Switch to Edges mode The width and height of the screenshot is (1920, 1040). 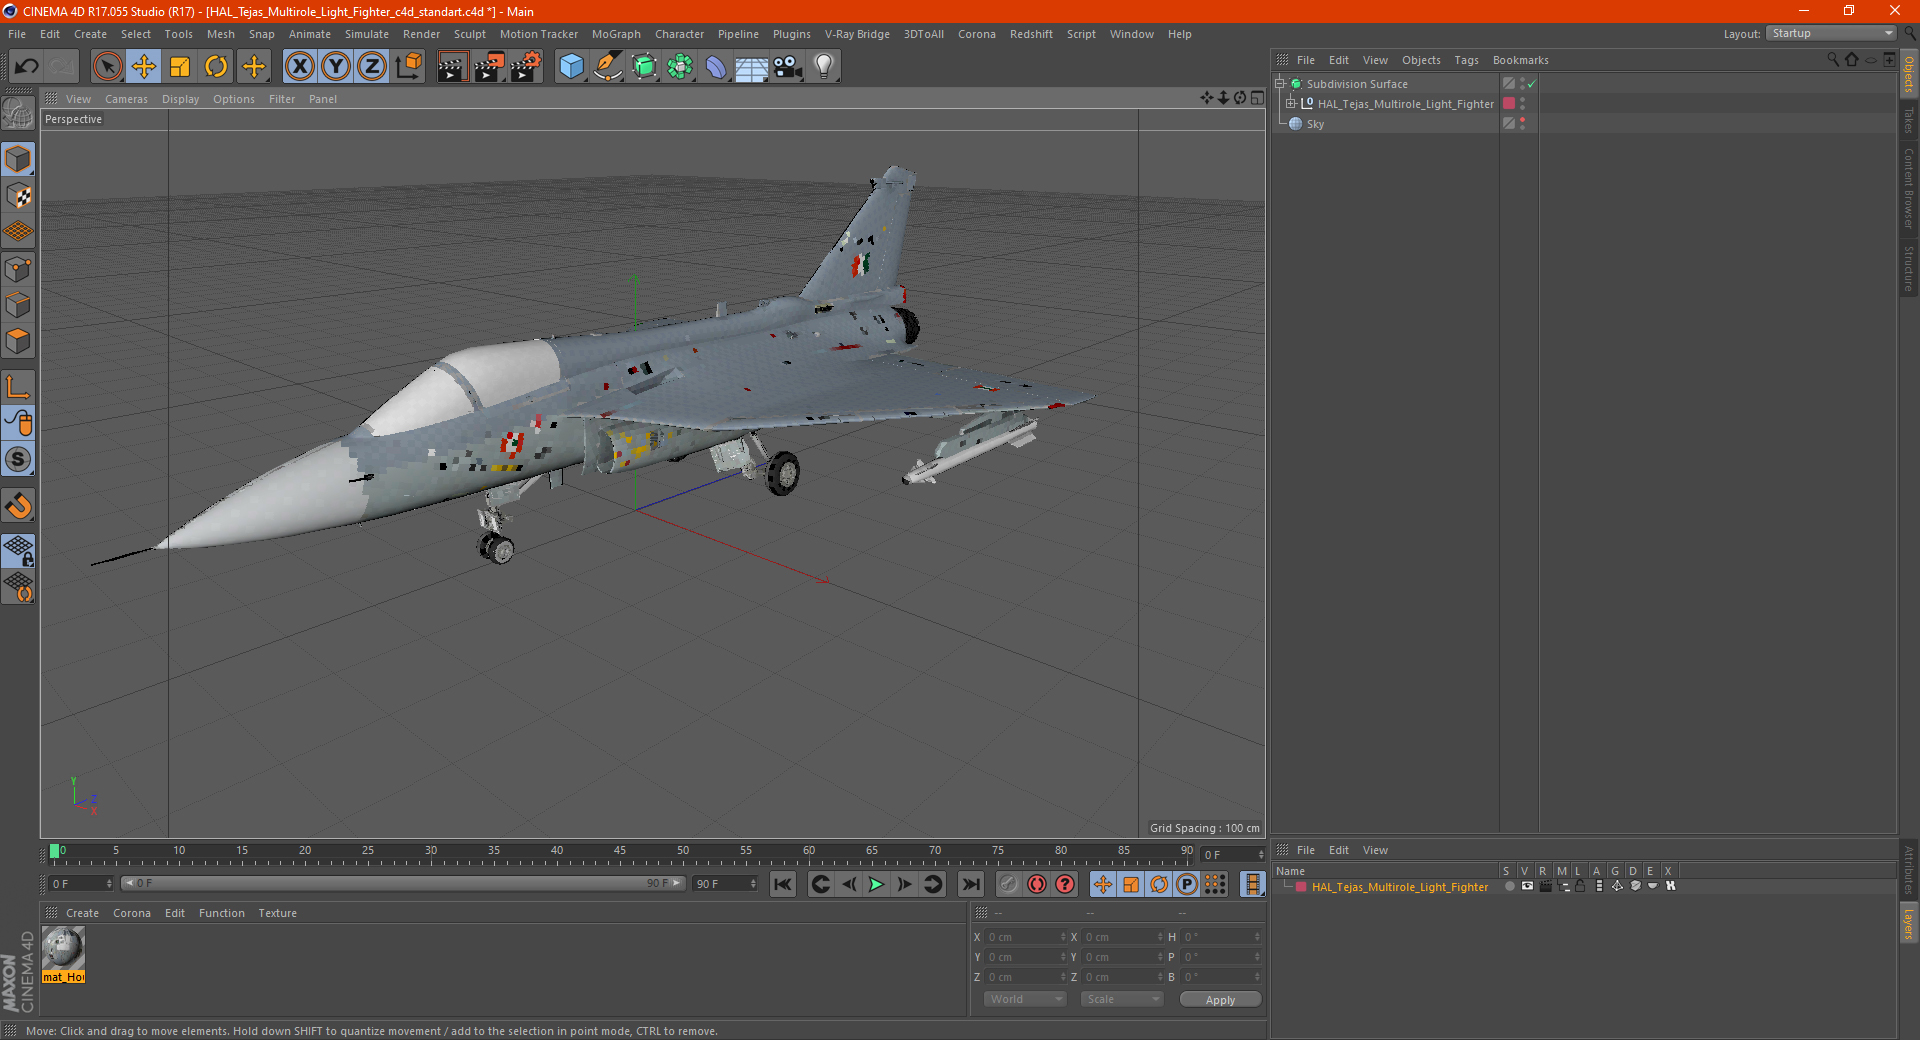pos(18,304)
